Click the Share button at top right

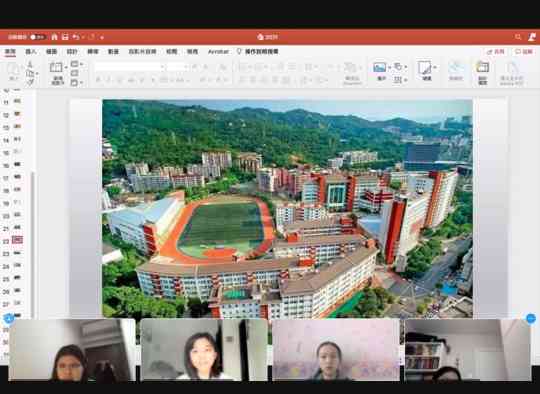496,52
